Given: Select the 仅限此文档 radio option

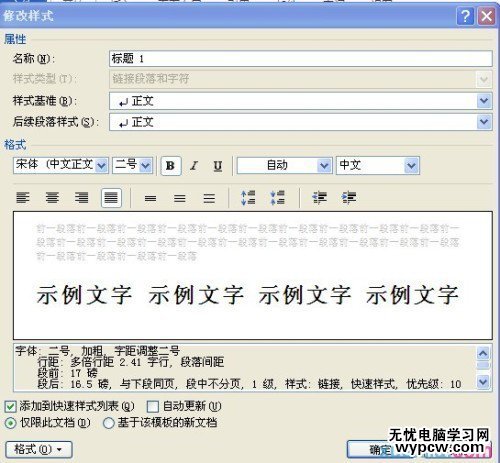Looking at the screenshot, I should 10,423.
